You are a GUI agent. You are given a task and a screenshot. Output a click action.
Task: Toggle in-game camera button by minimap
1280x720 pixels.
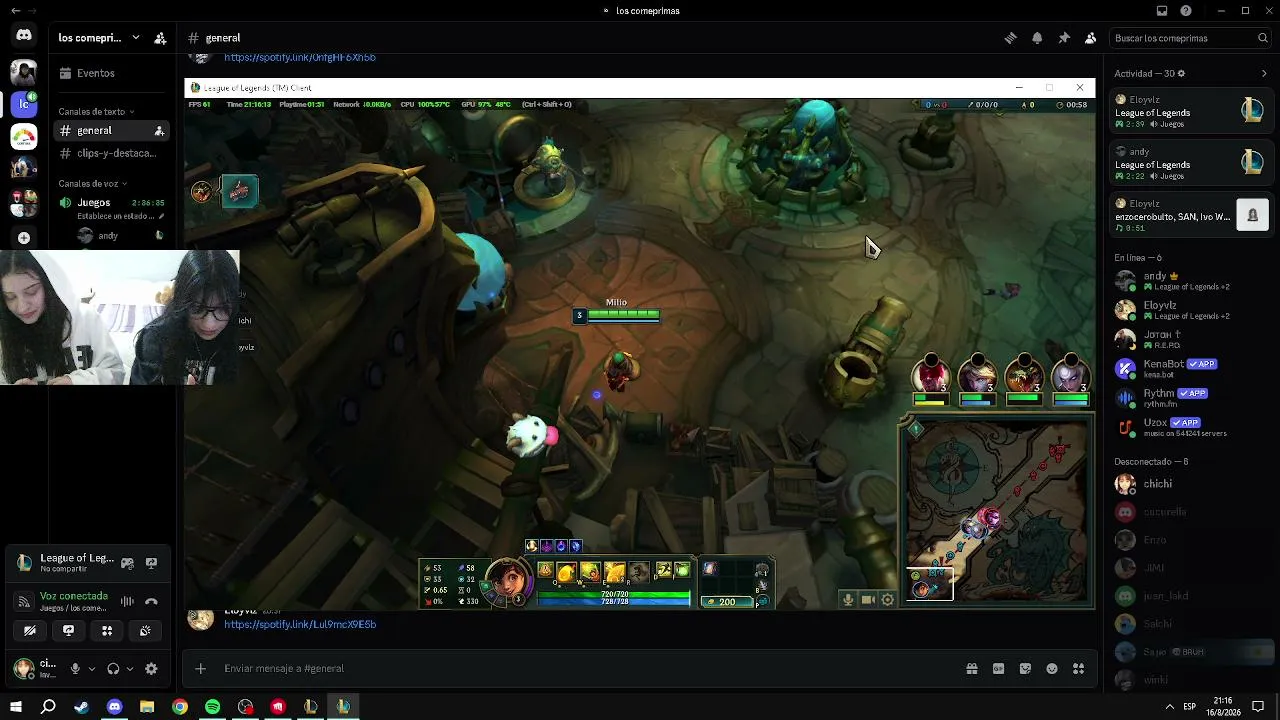pyautogui.click(x=868, y=600)
